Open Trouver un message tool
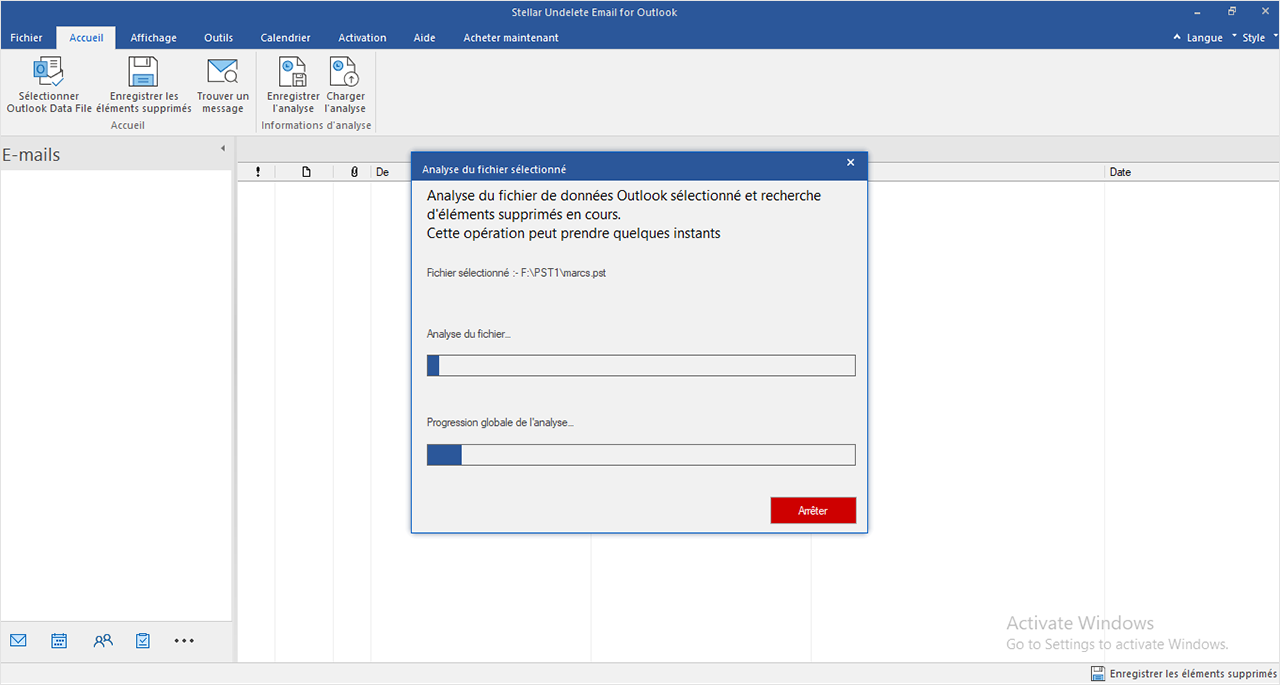This screenshot has height=685, width=1280. click(x=223, y=85)
